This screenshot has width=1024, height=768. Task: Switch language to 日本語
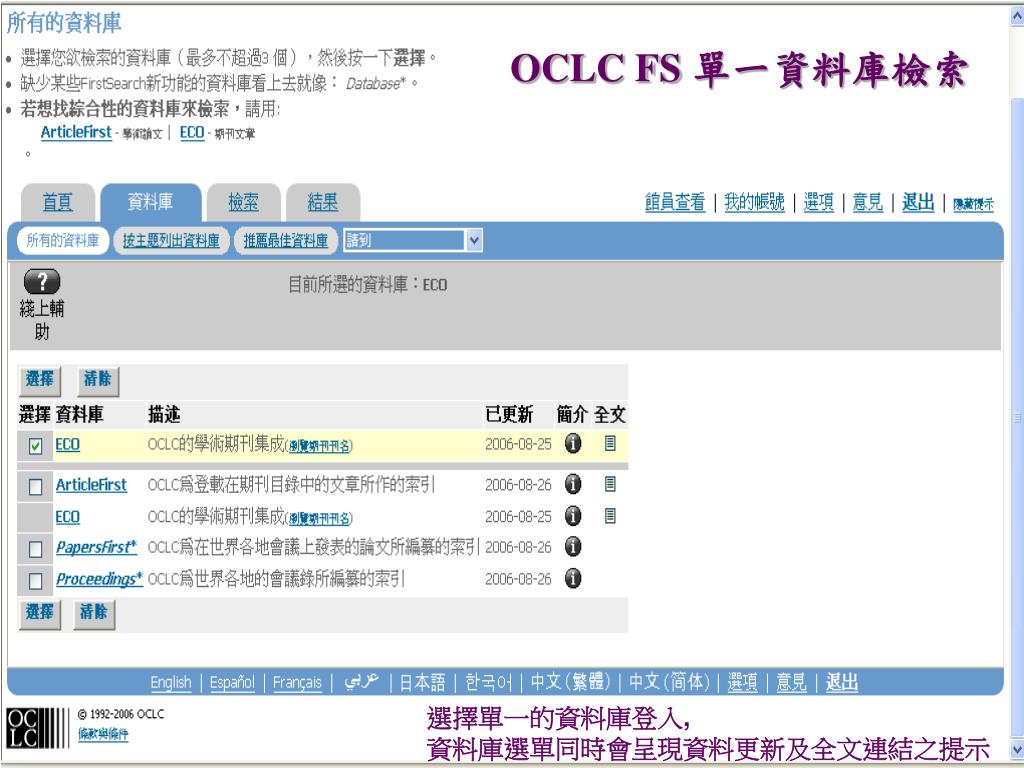coord(422,682)
